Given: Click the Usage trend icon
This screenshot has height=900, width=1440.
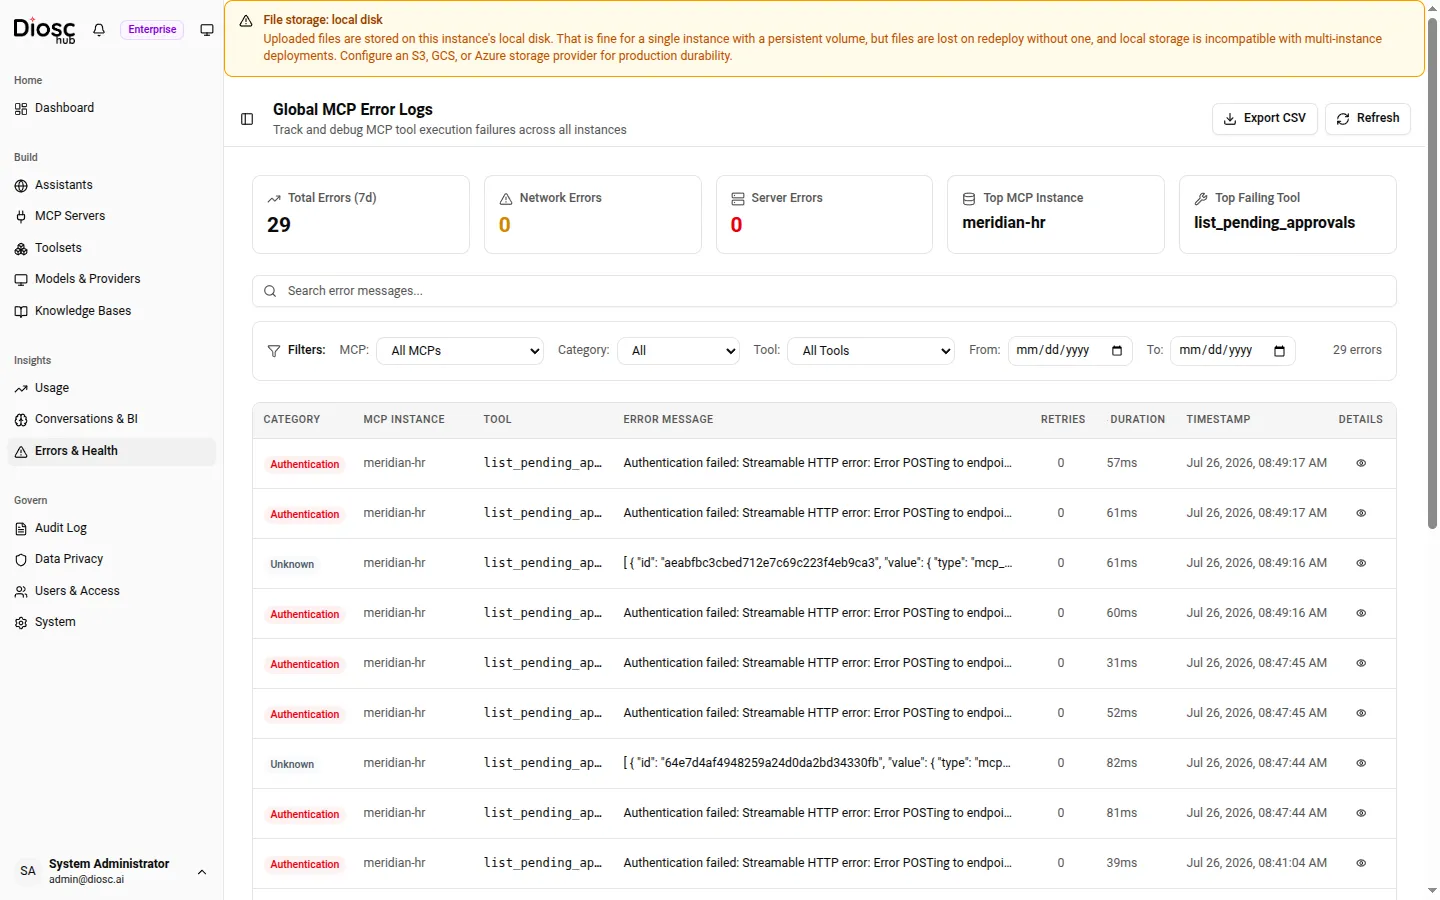Looking at the screenshot, I should pyautogui.click(x=21, y=388).
